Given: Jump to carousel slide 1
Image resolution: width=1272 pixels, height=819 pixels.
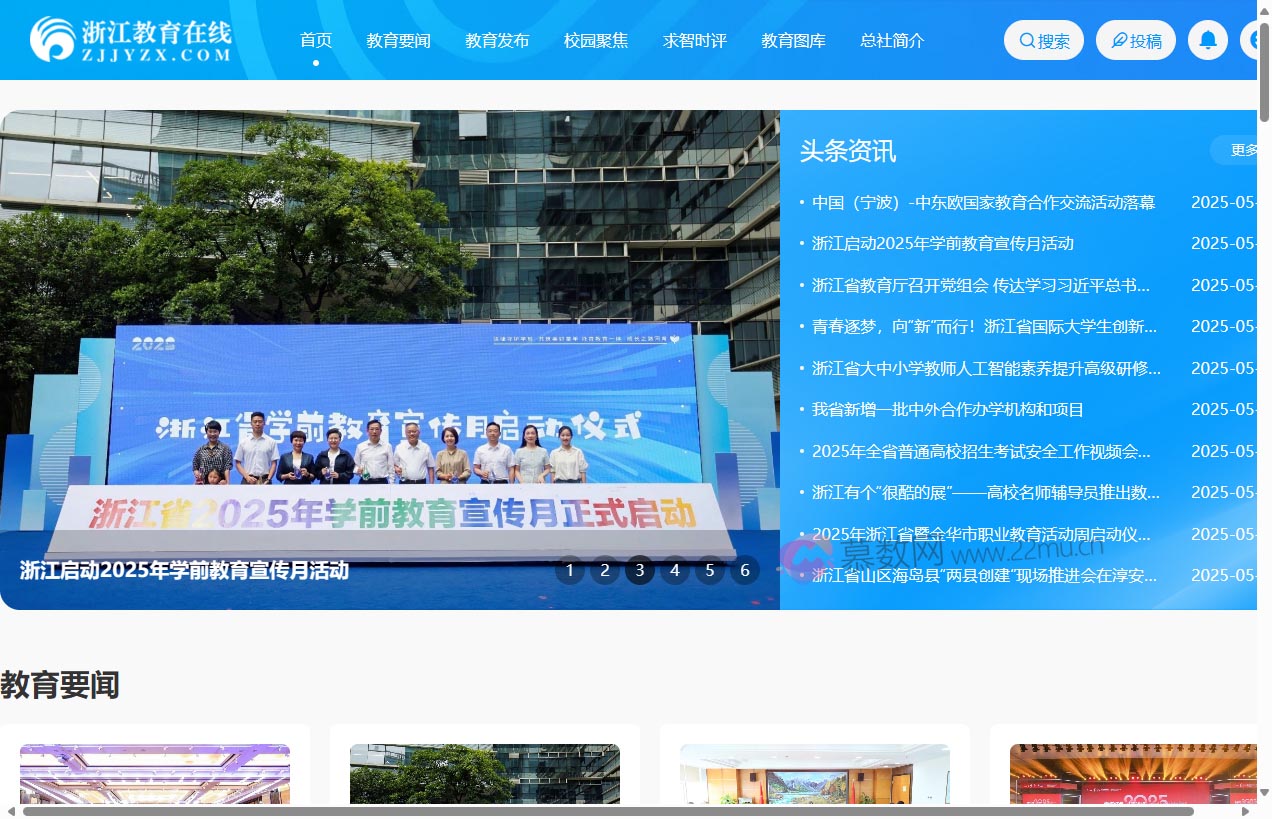Looking at the screenshot, I should point(570,570).
